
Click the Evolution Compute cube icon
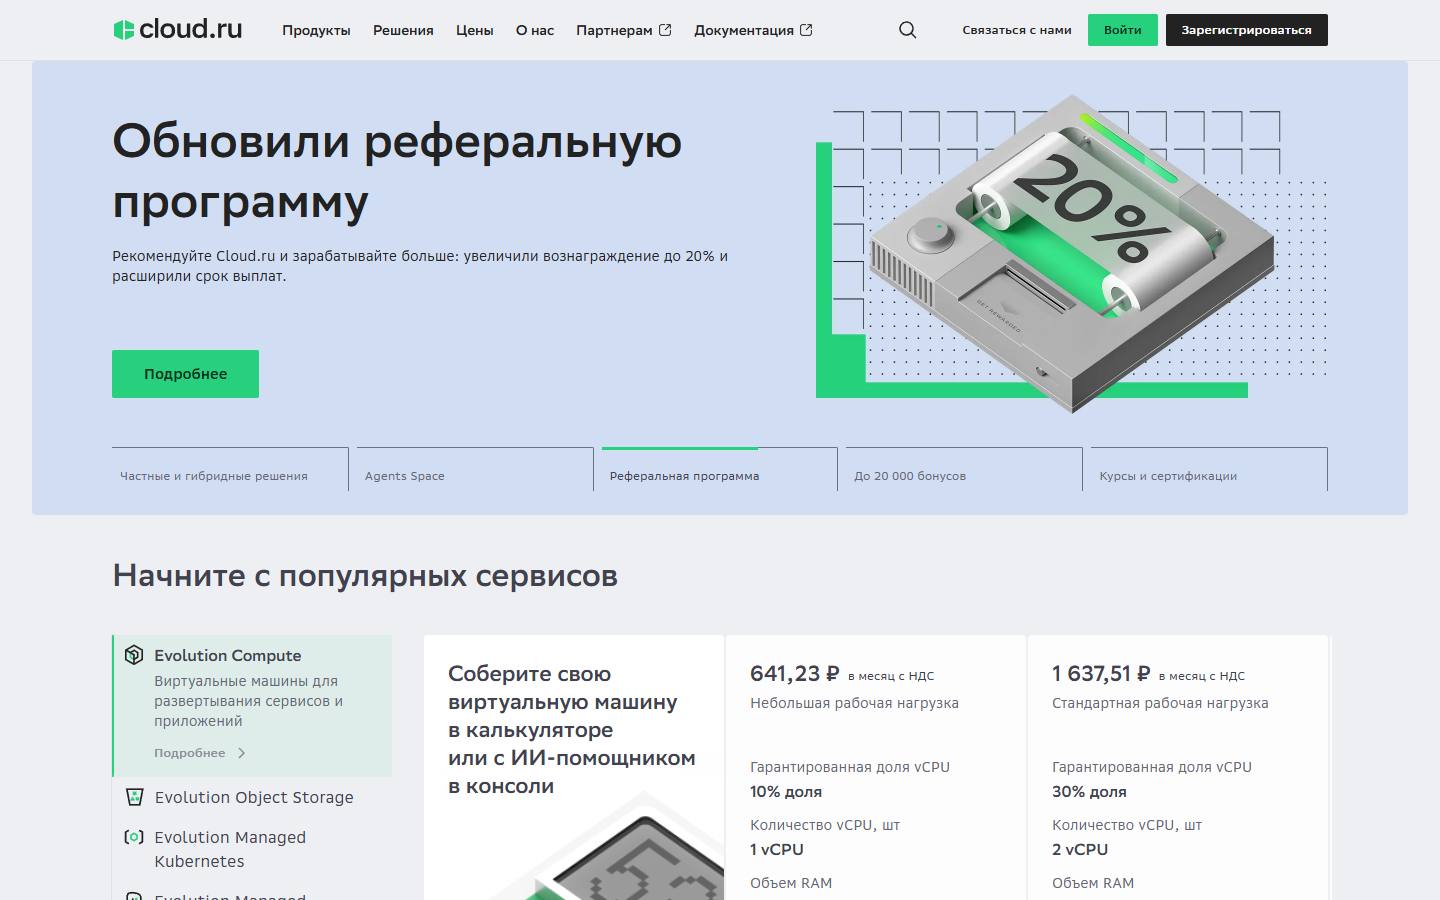tap(134, 655)
